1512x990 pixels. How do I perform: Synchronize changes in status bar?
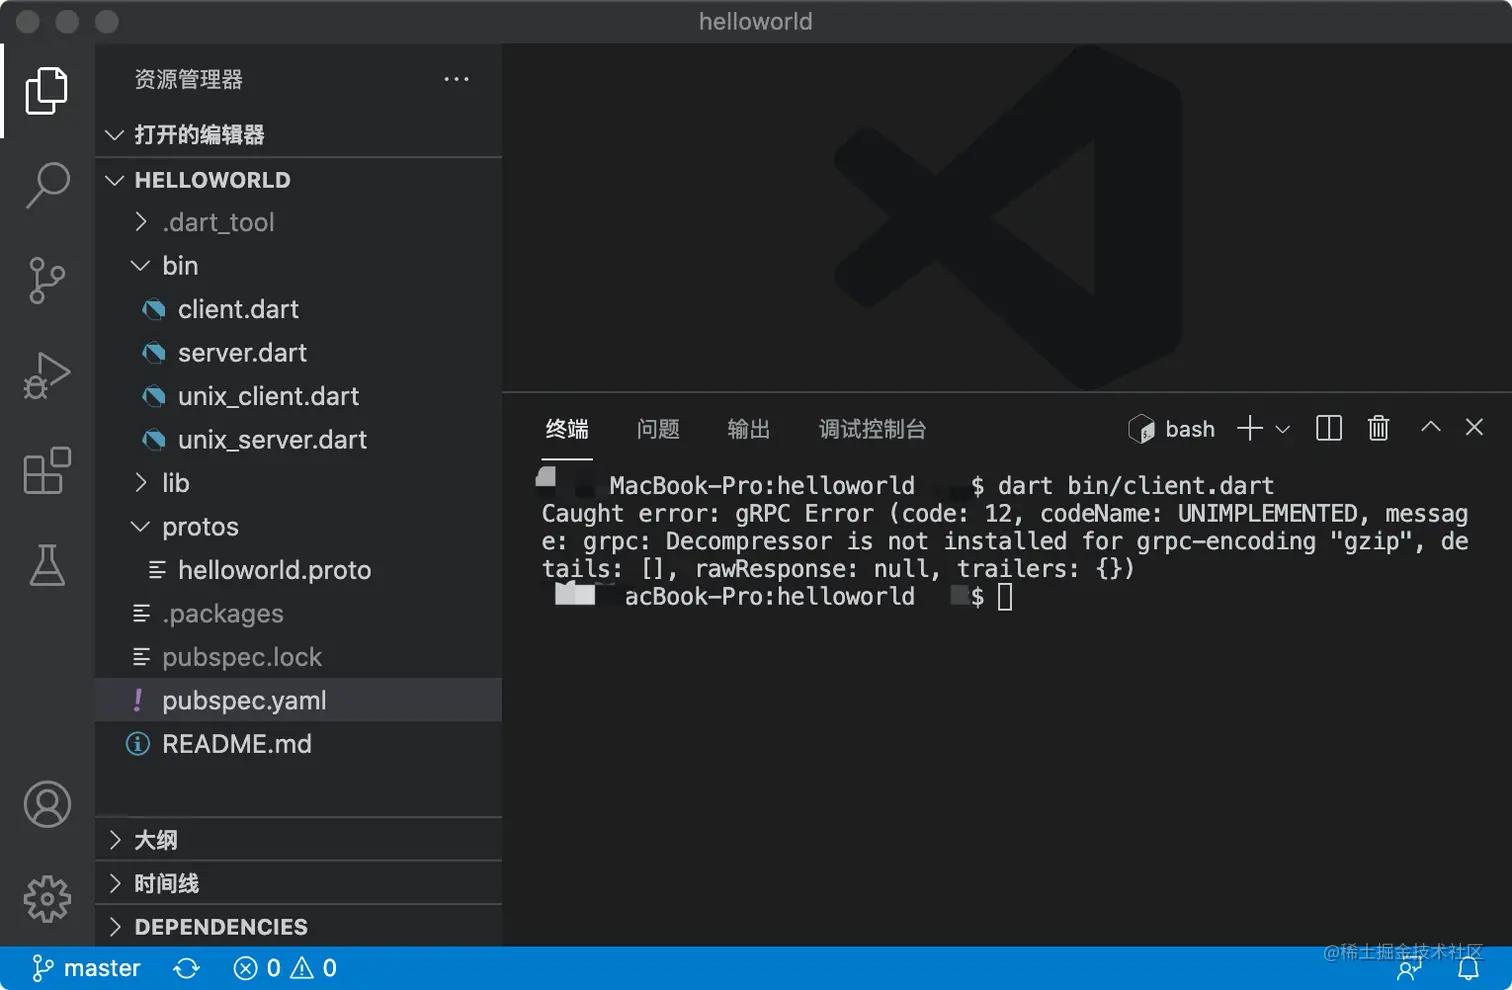coord(186,968)
